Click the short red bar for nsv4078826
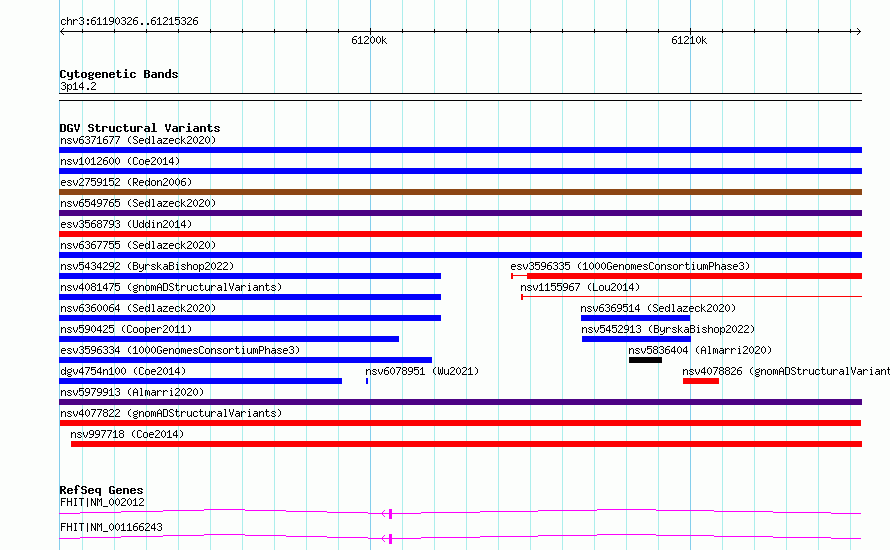 [701, 381]
